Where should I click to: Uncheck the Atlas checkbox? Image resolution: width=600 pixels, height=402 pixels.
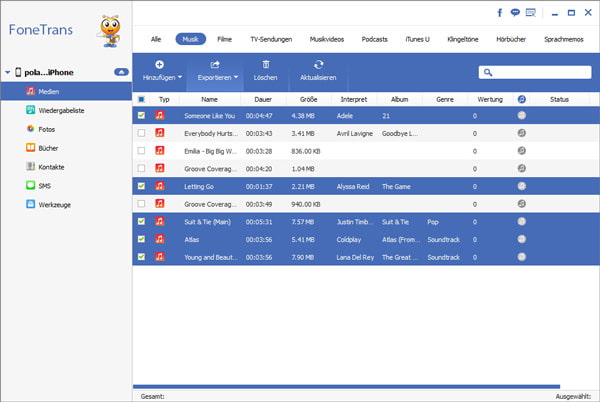click(141, 239)
